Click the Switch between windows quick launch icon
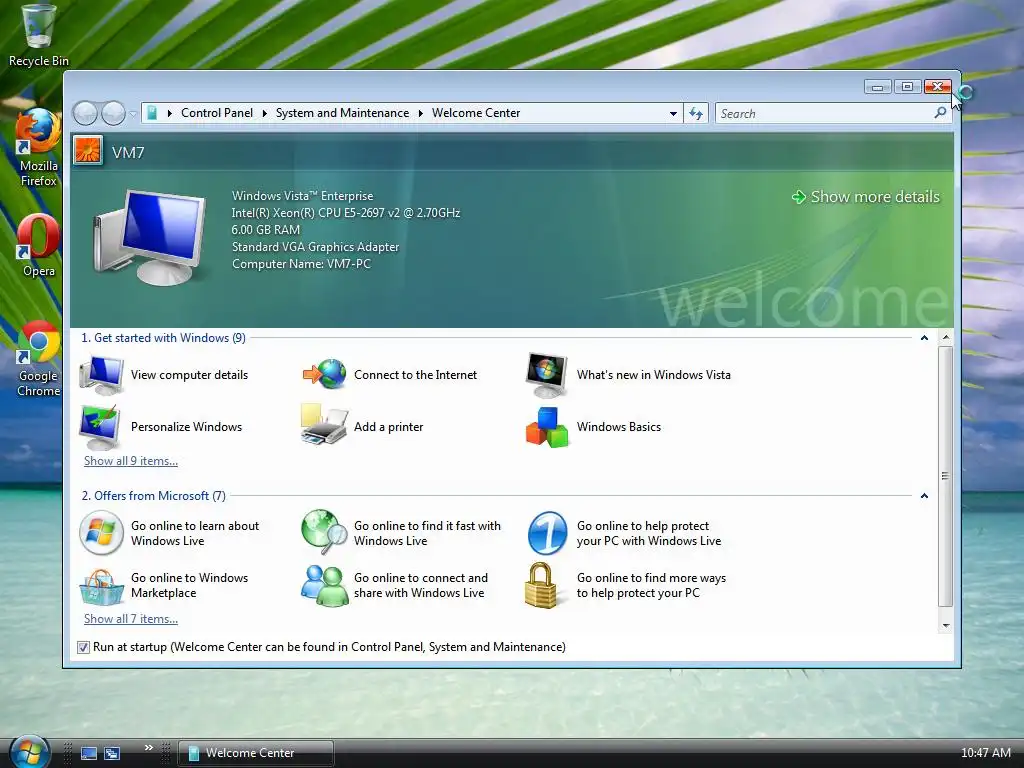 [112, 753]
